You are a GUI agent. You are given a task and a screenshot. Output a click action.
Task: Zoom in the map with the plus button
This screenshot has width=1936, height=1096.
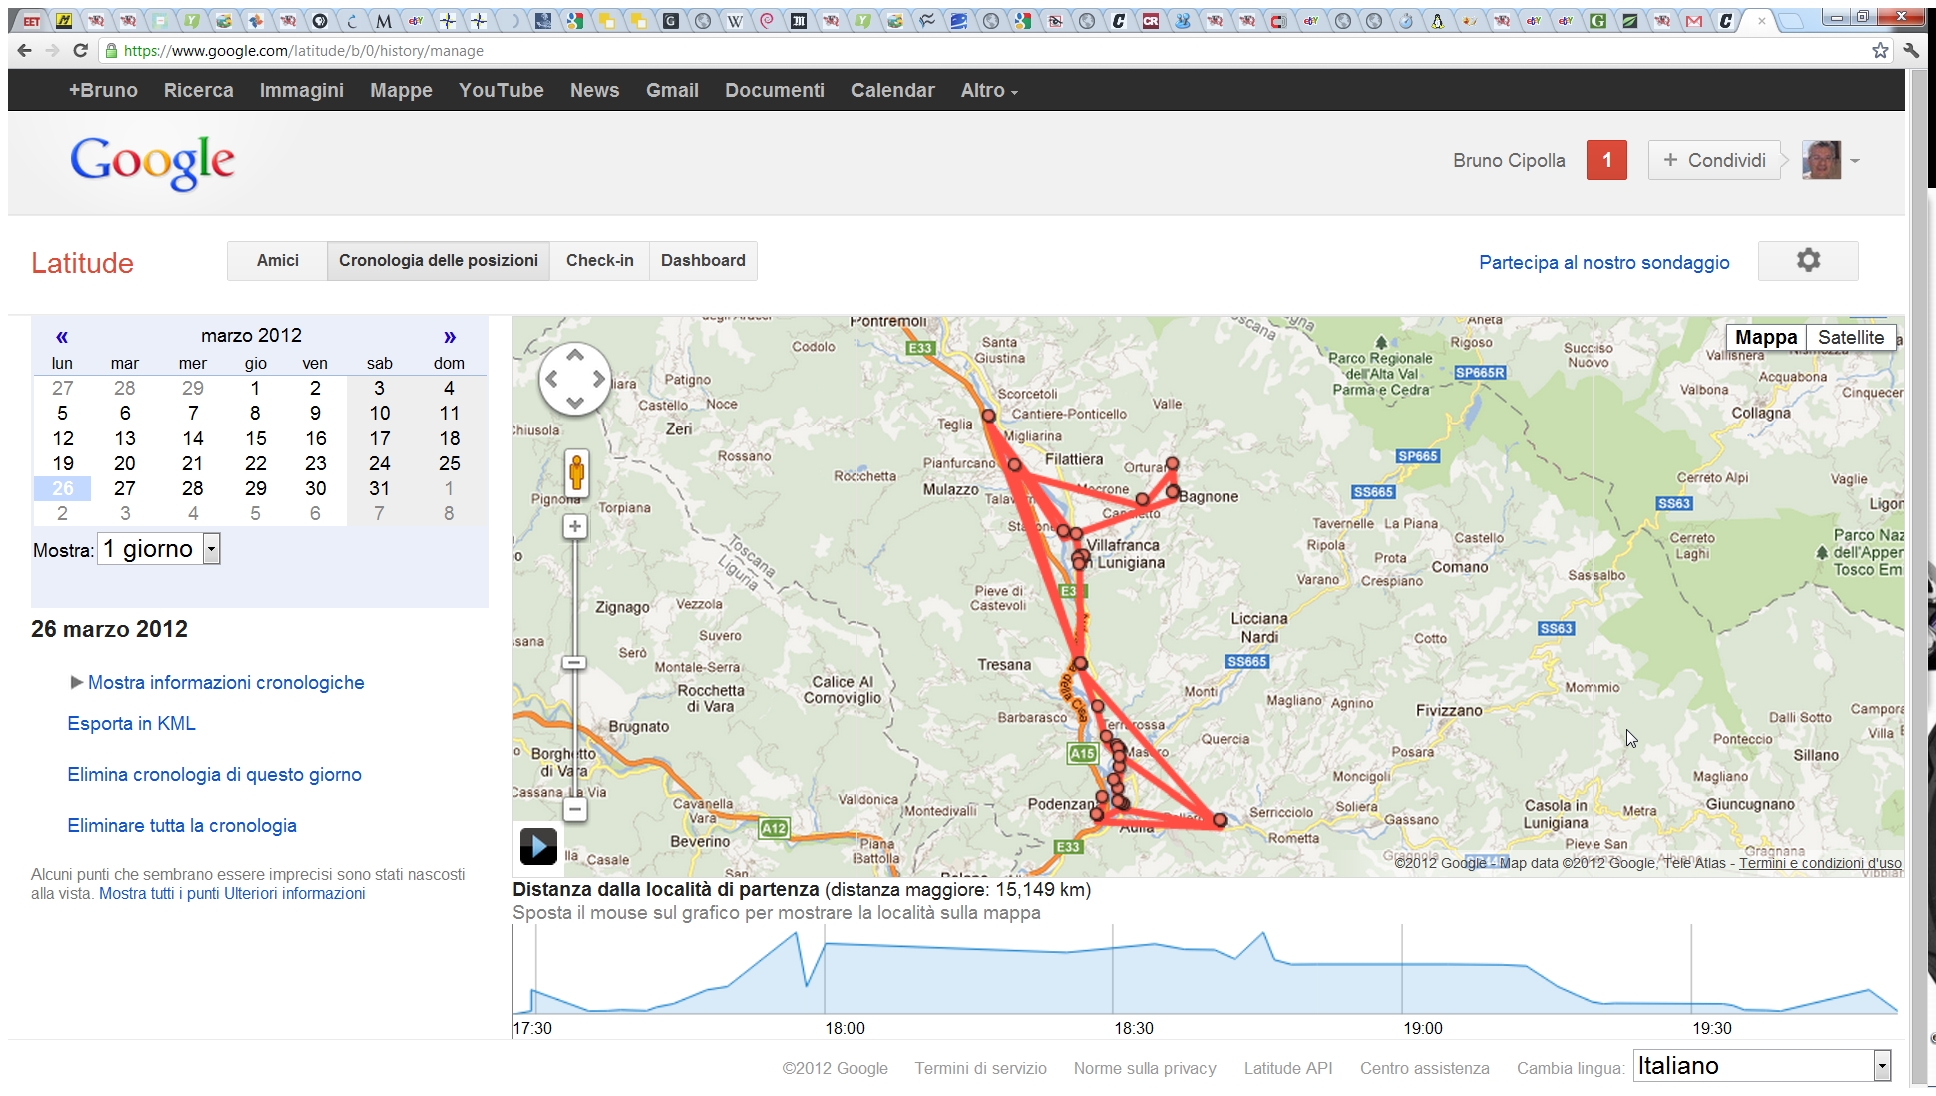click(575, 526)
